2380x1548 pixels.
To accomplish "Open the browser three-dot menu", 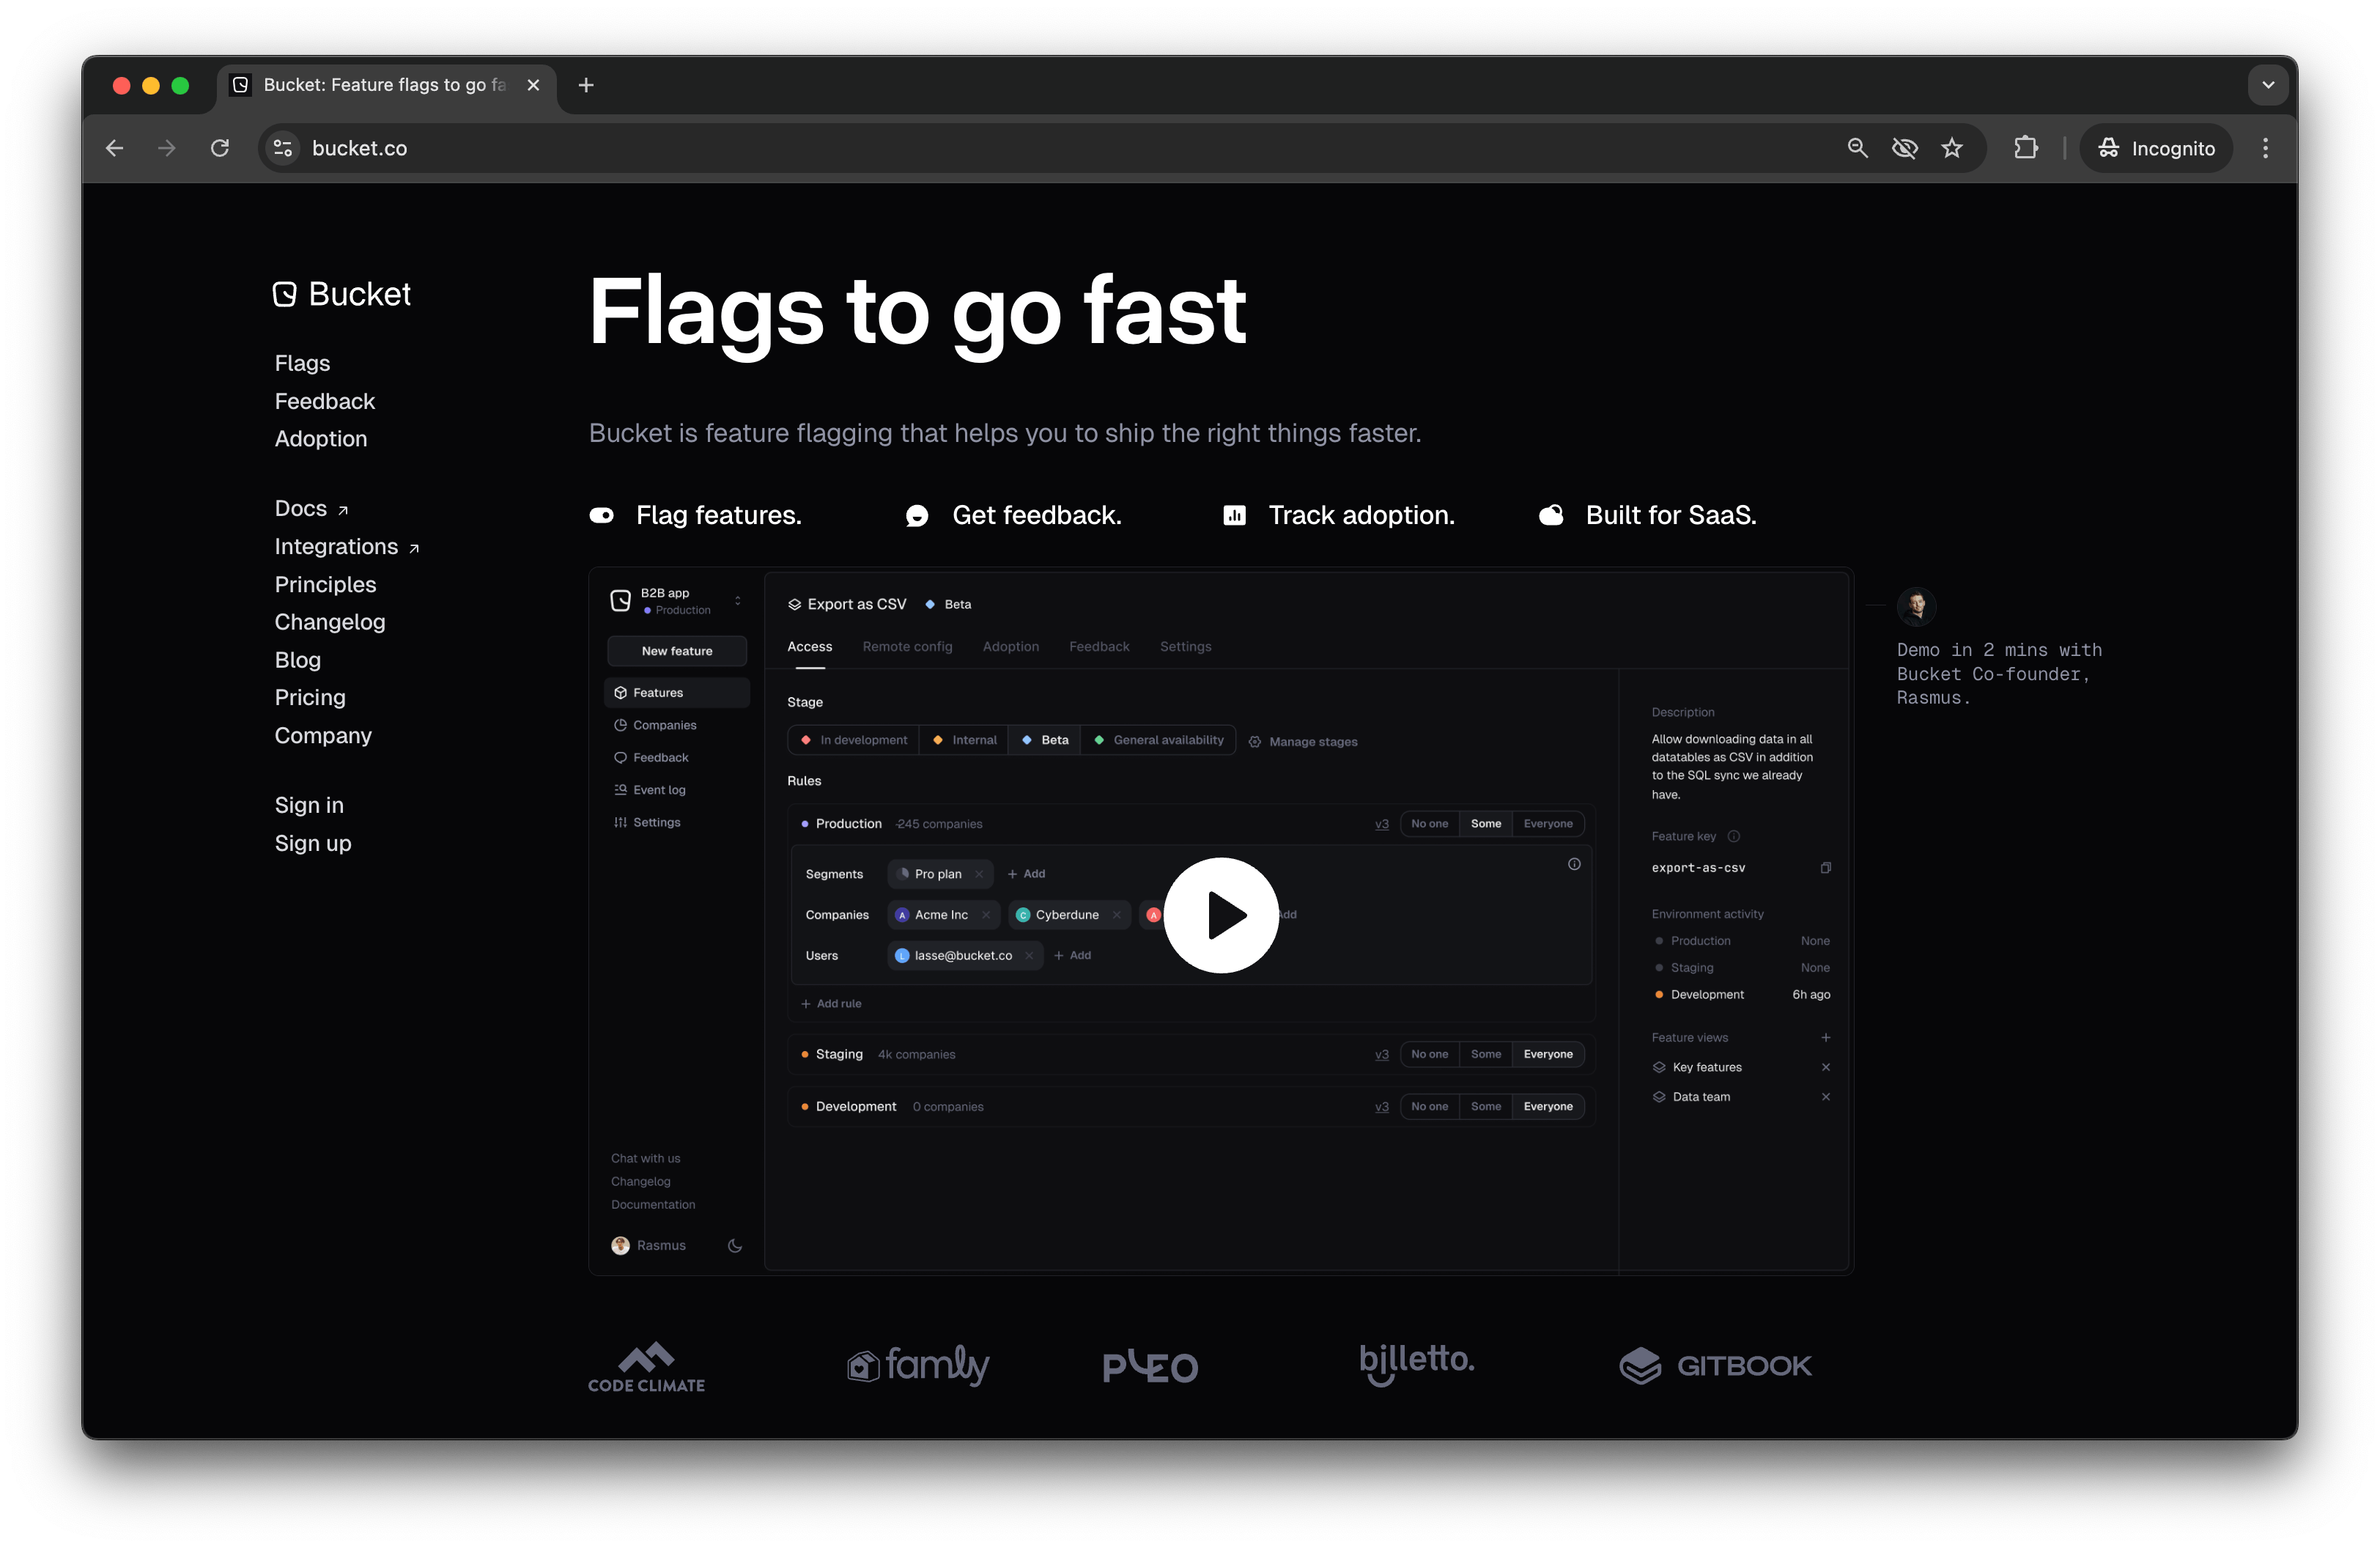I will click(2265, 148).
